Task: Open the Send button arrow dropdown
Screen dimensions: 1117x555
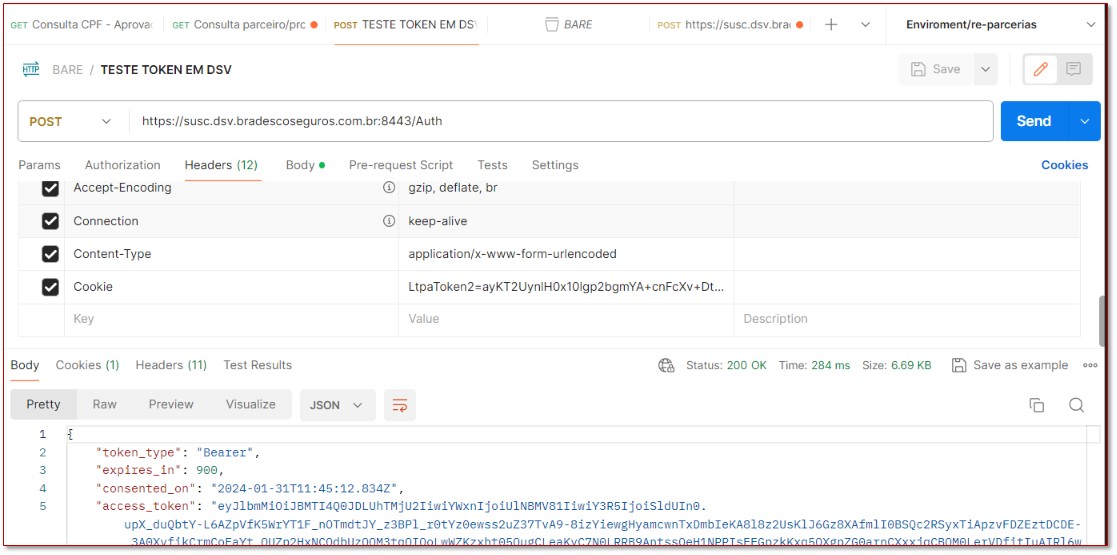Action: (x=1084, y=121)
